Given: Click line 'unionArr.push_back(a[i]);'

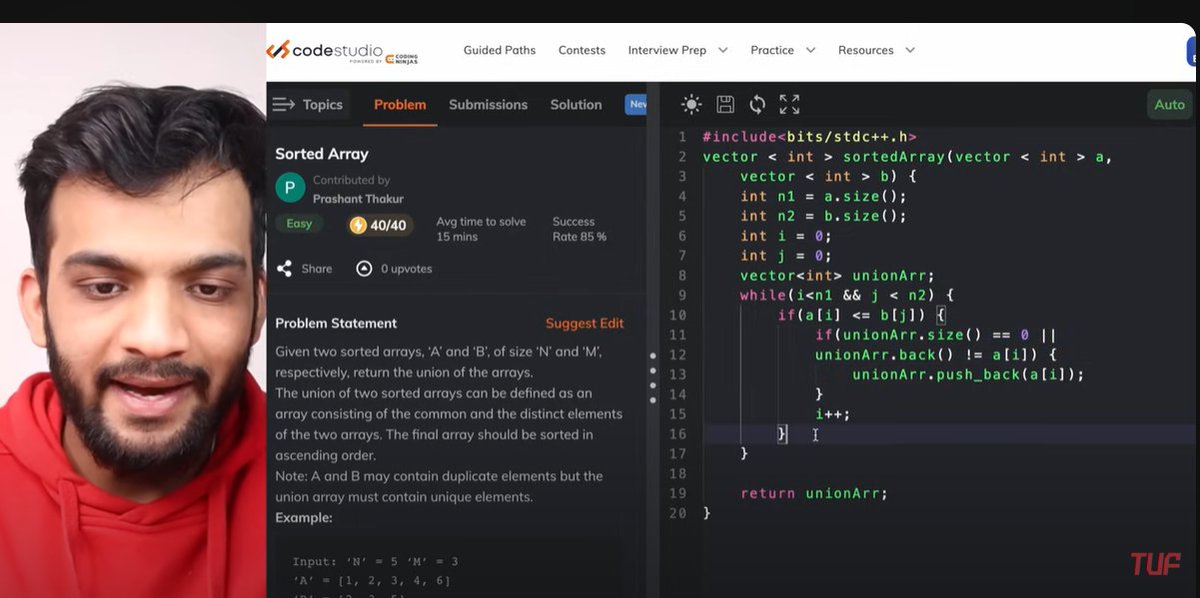Looking at the screenshot, I should [x=968, y=374].
